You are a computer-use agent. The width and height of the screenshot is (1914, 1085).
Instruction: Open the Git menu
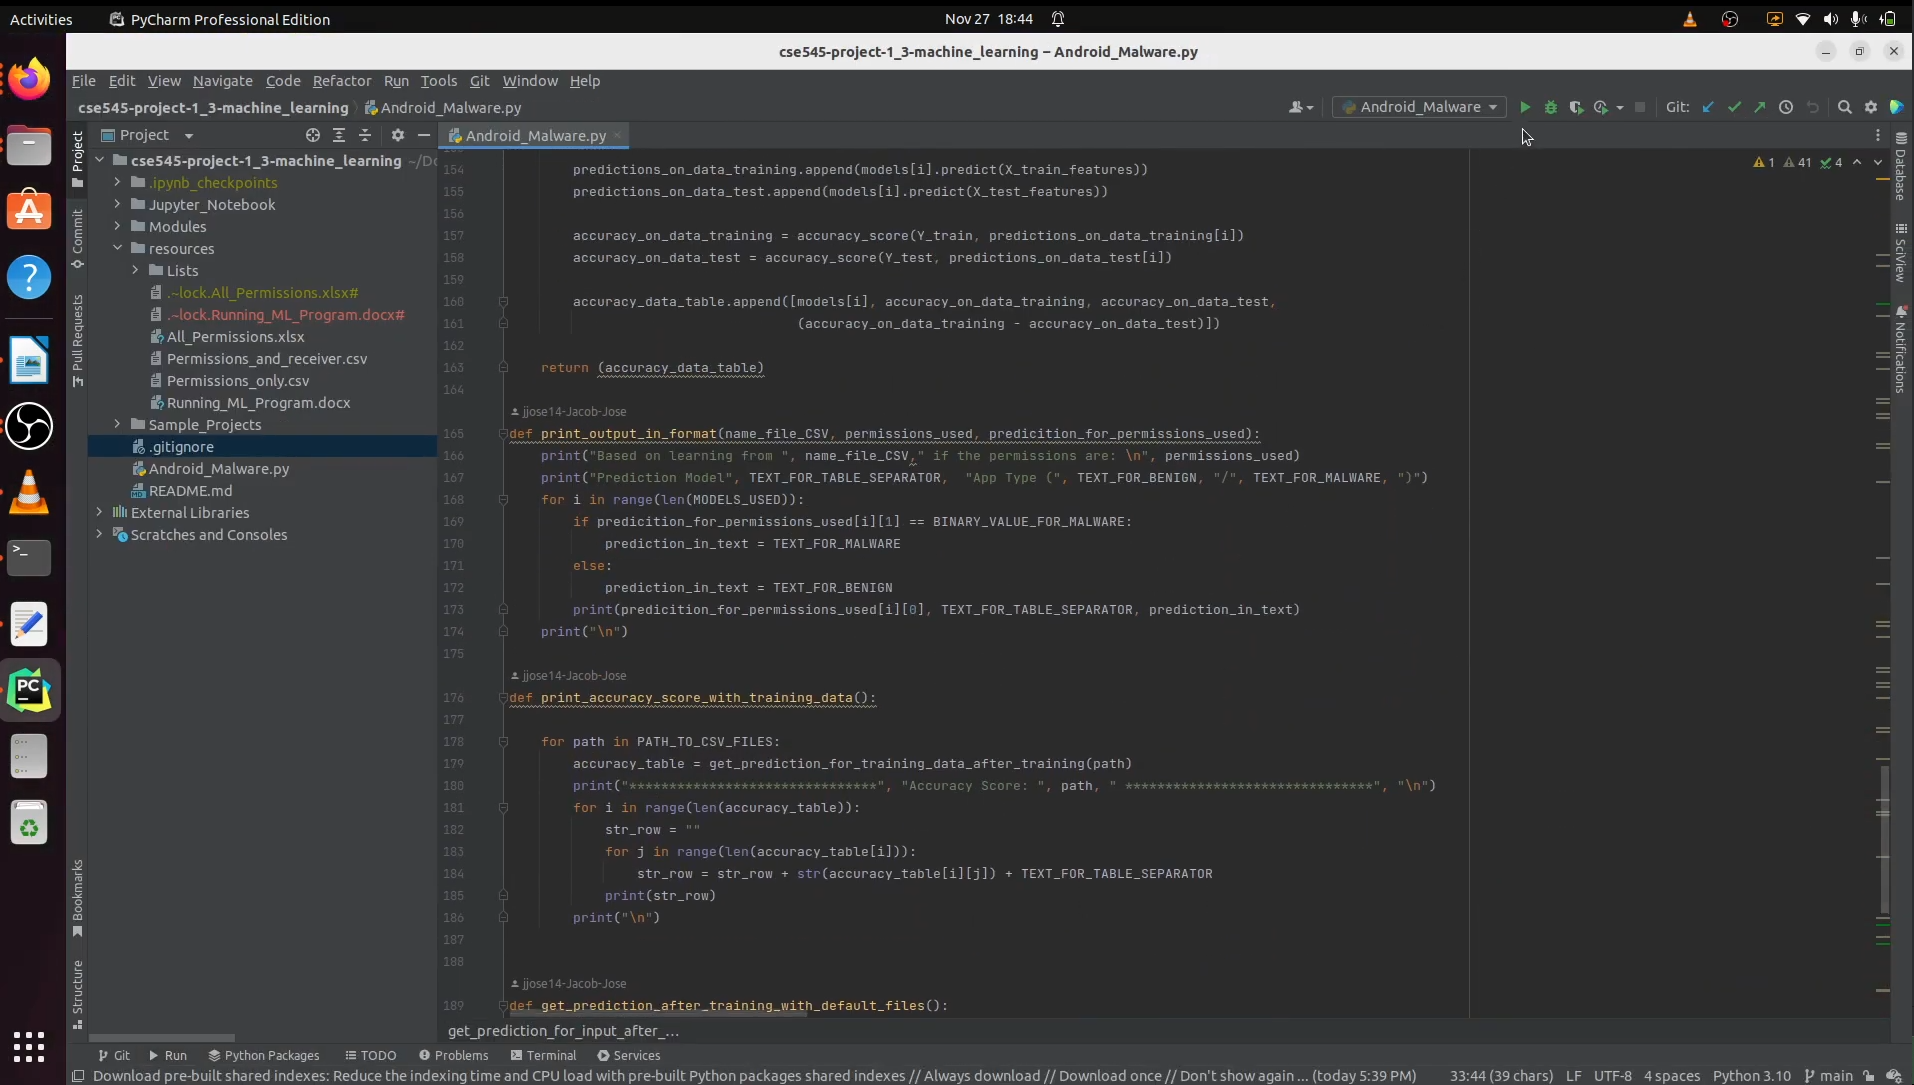(x=479, y=81)
